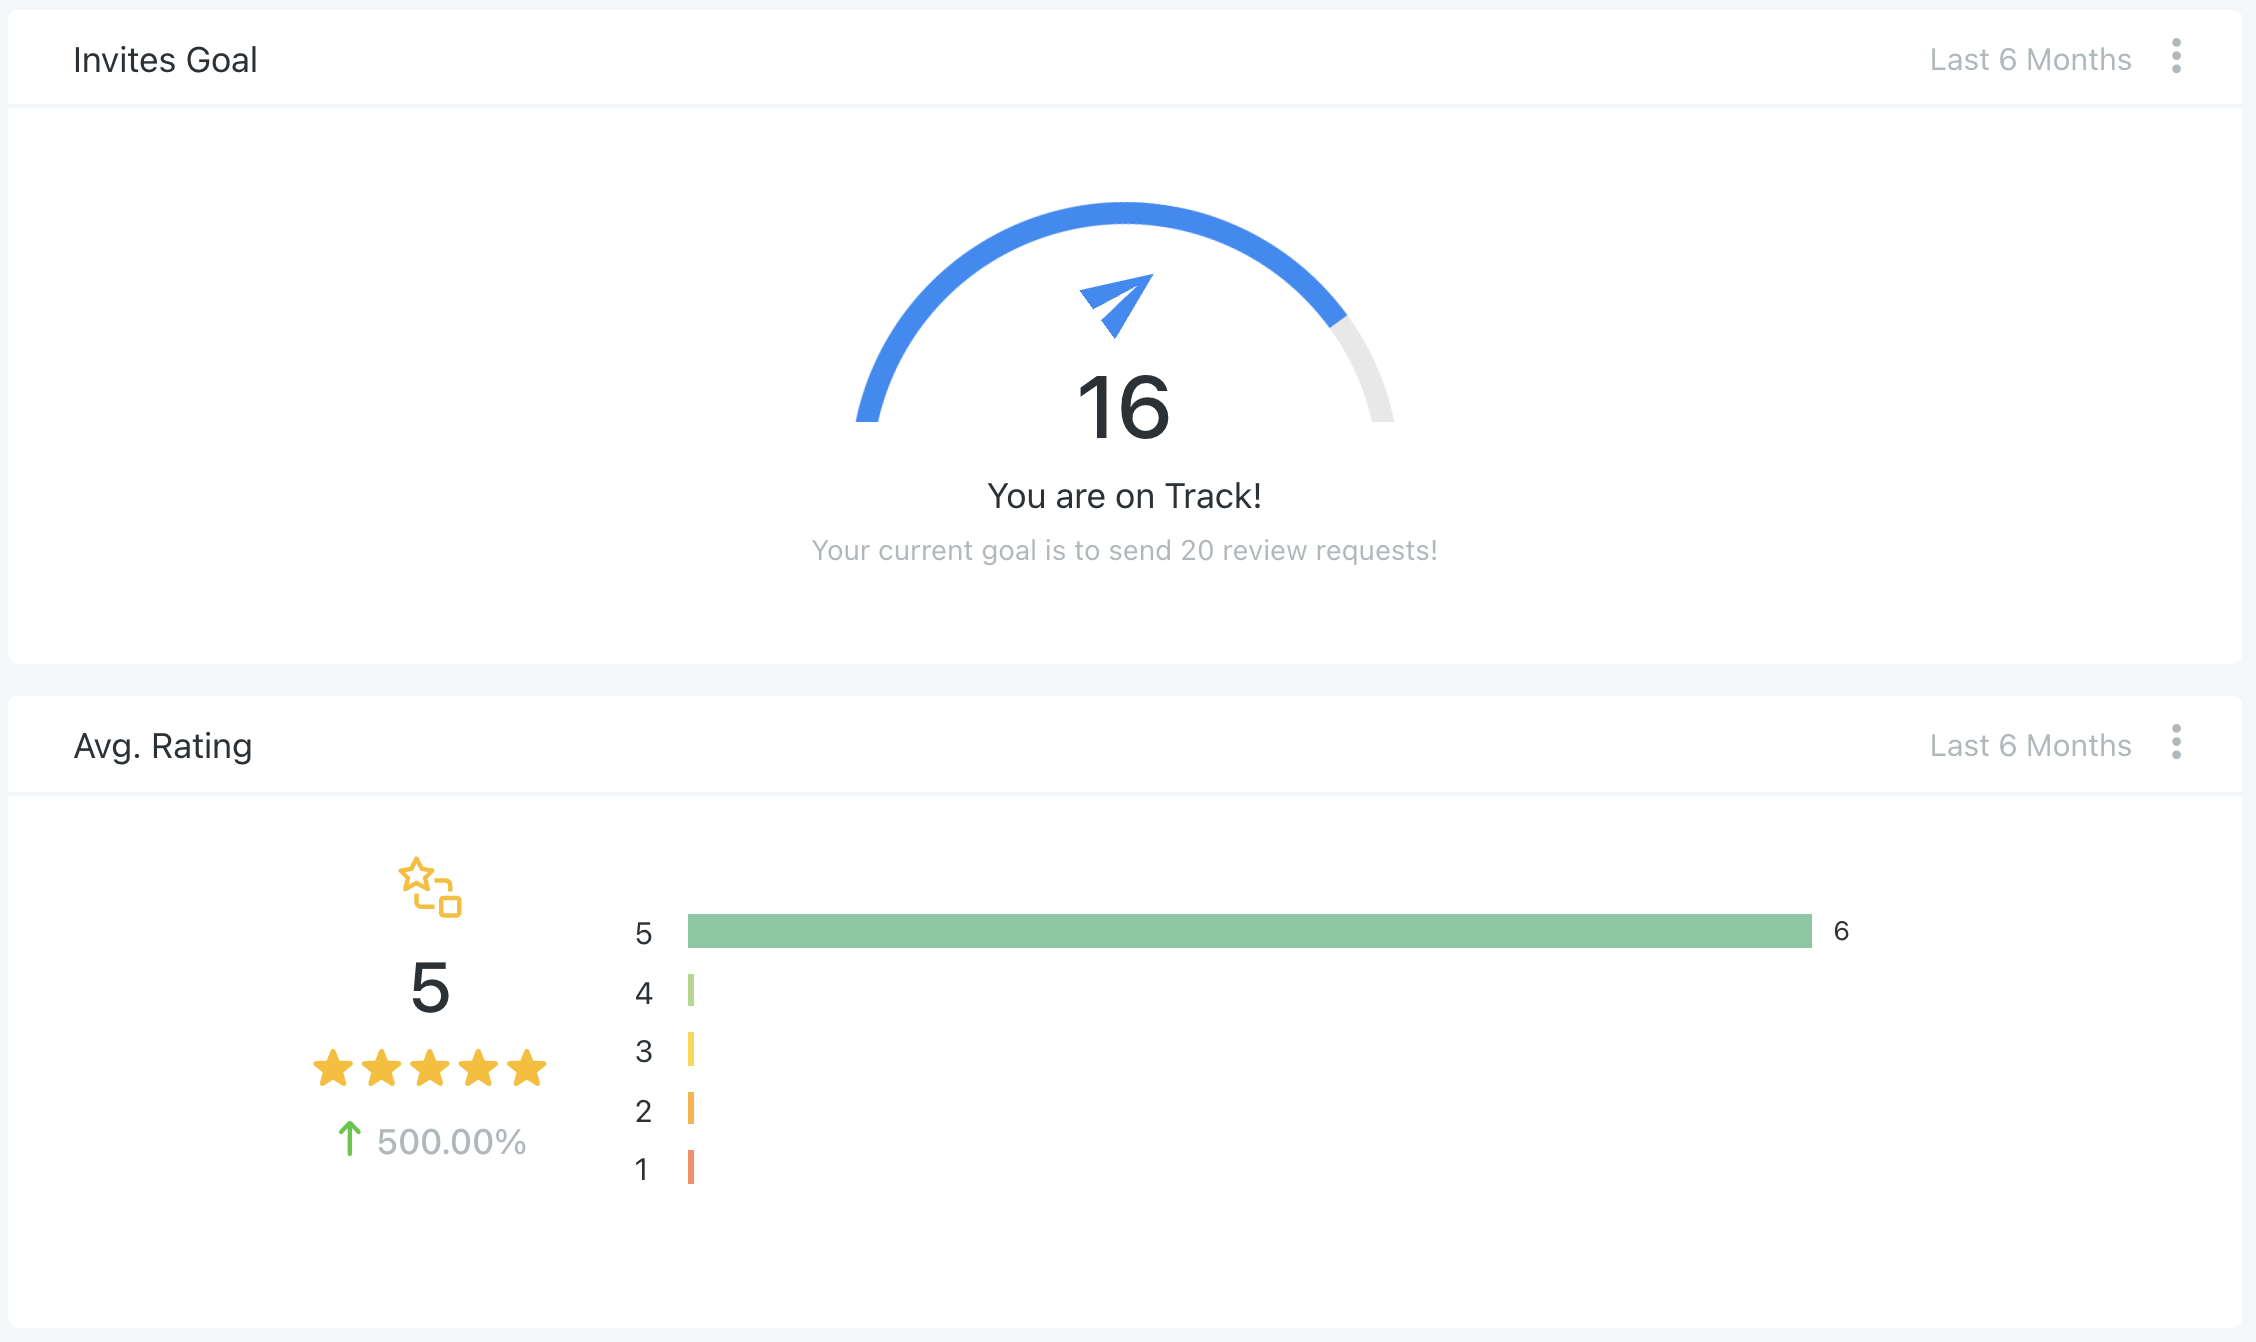The width and height of the screenshot is (2256, 1342).
Task: Click the 500.00% change value
Action: [451, 1141]
